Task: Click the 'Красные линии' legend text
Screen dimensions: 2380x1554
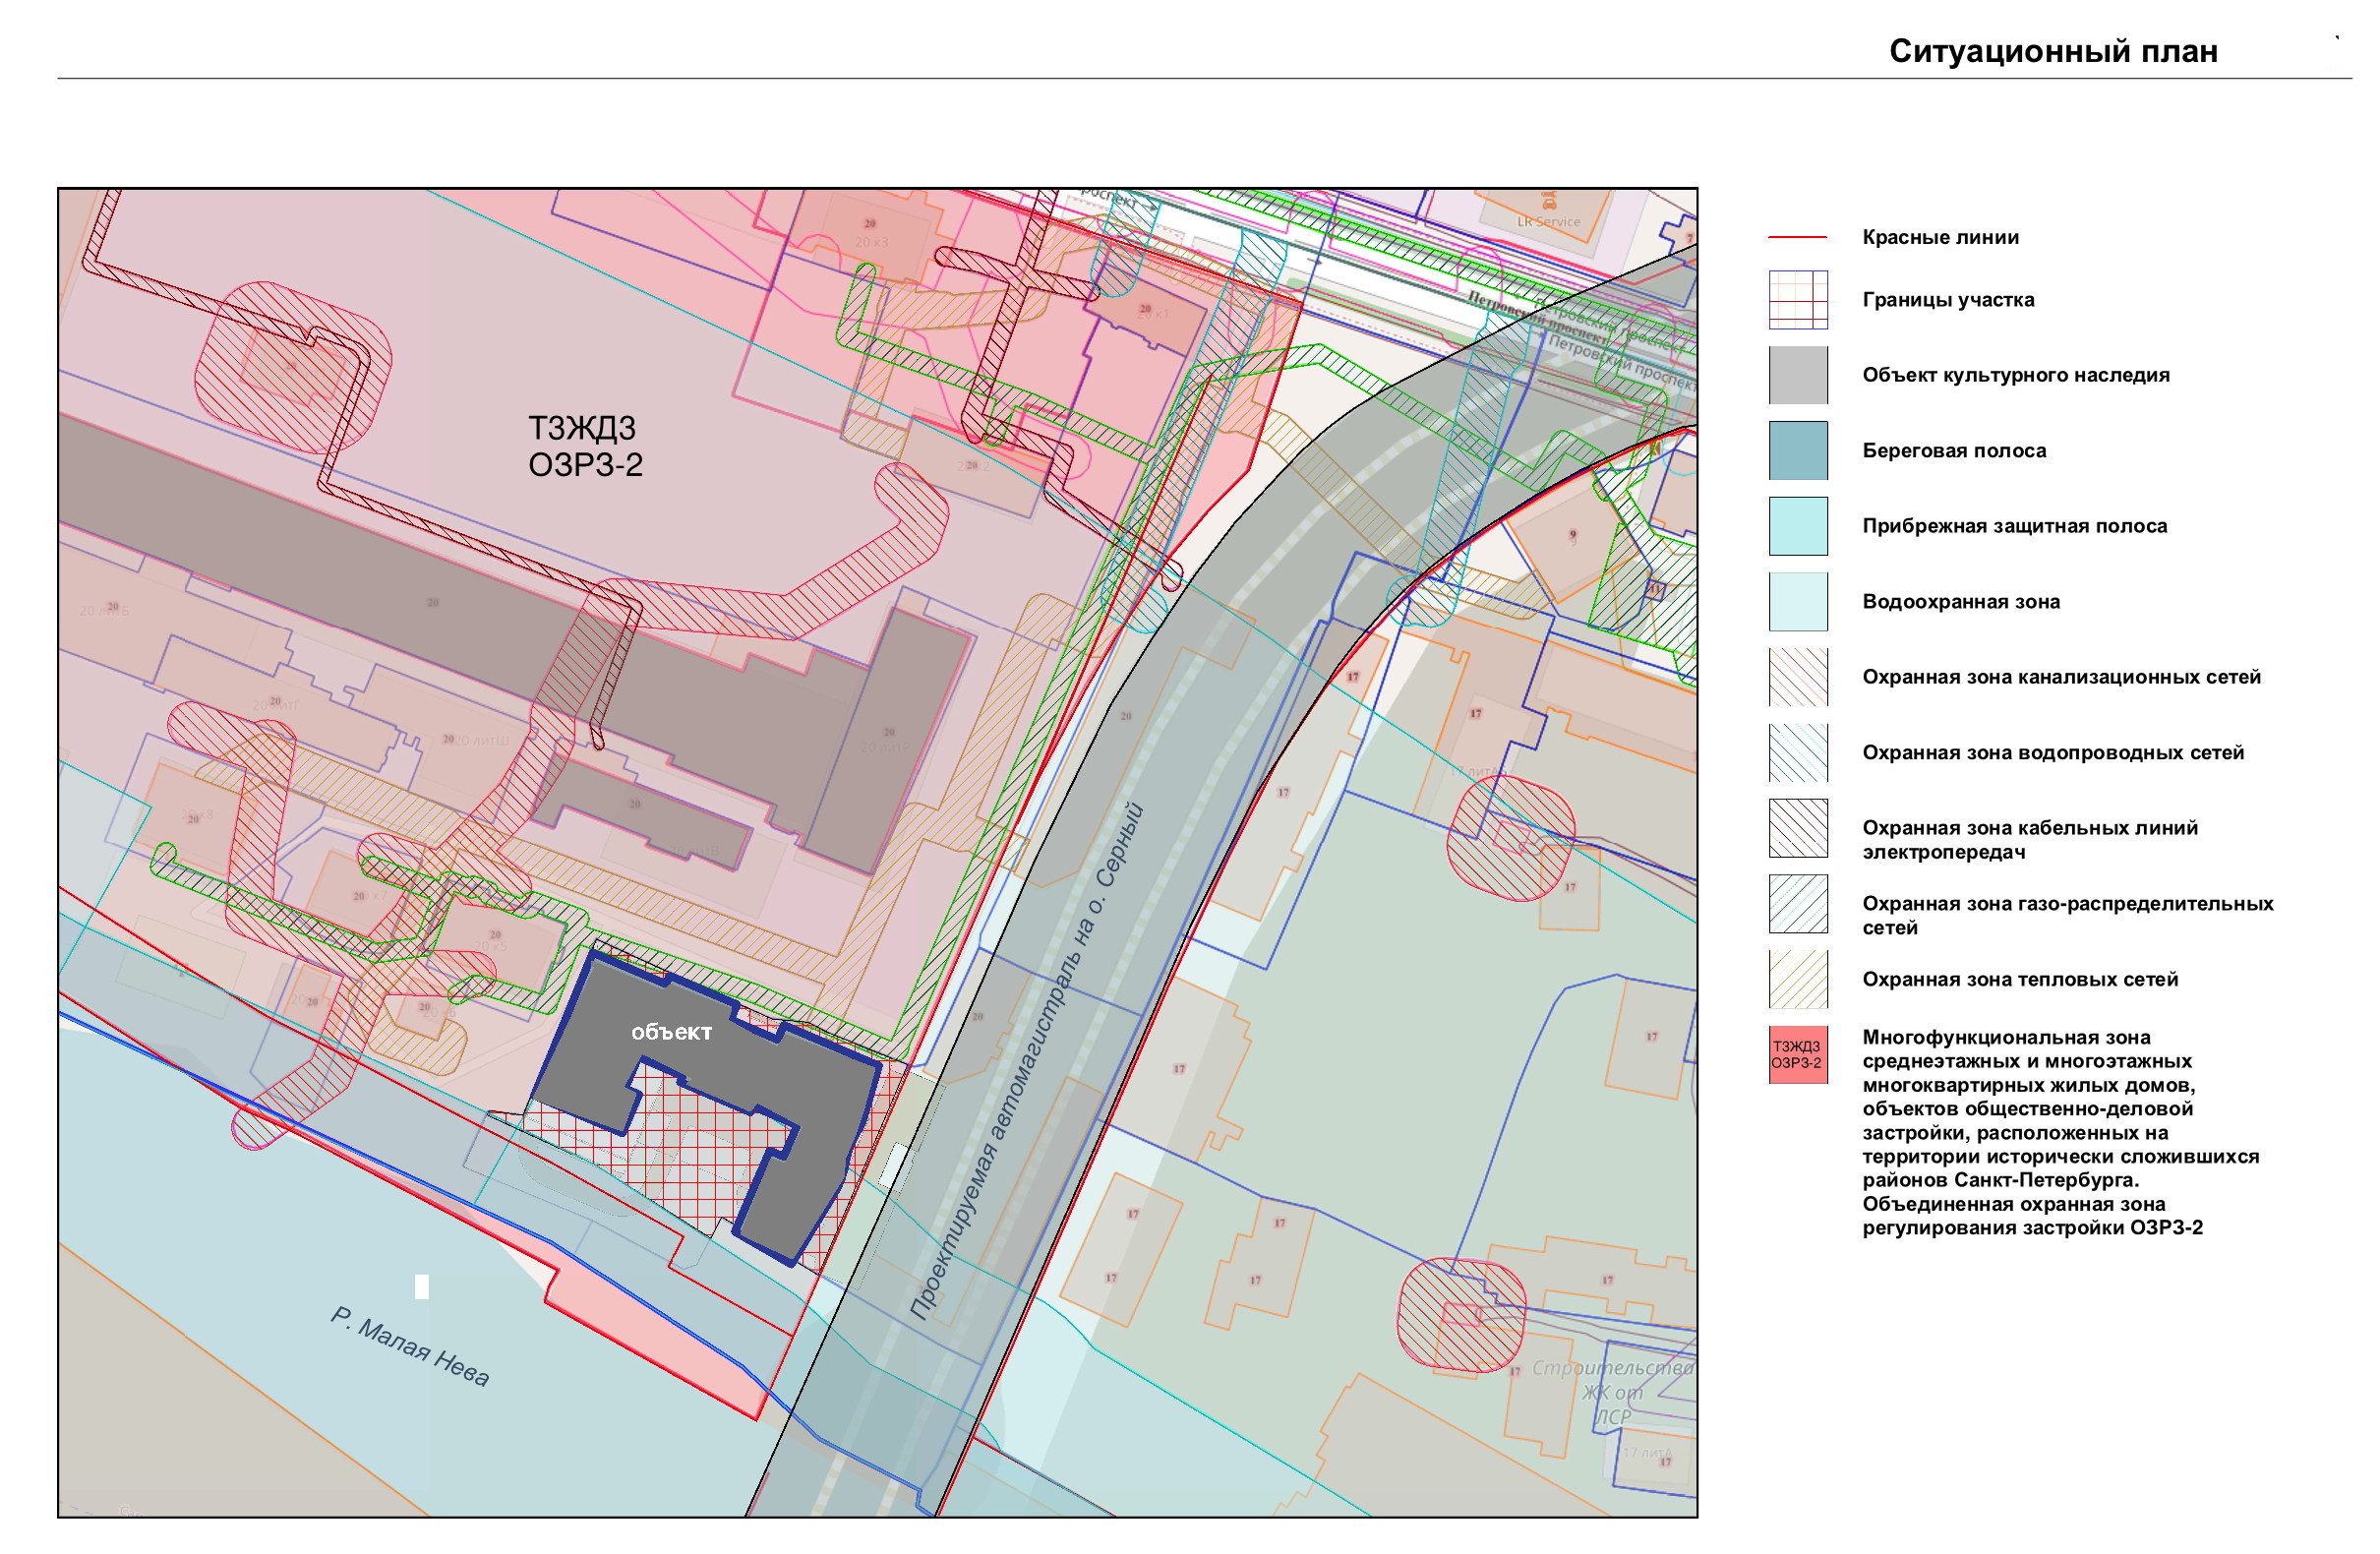Action: coord(1940,238)
